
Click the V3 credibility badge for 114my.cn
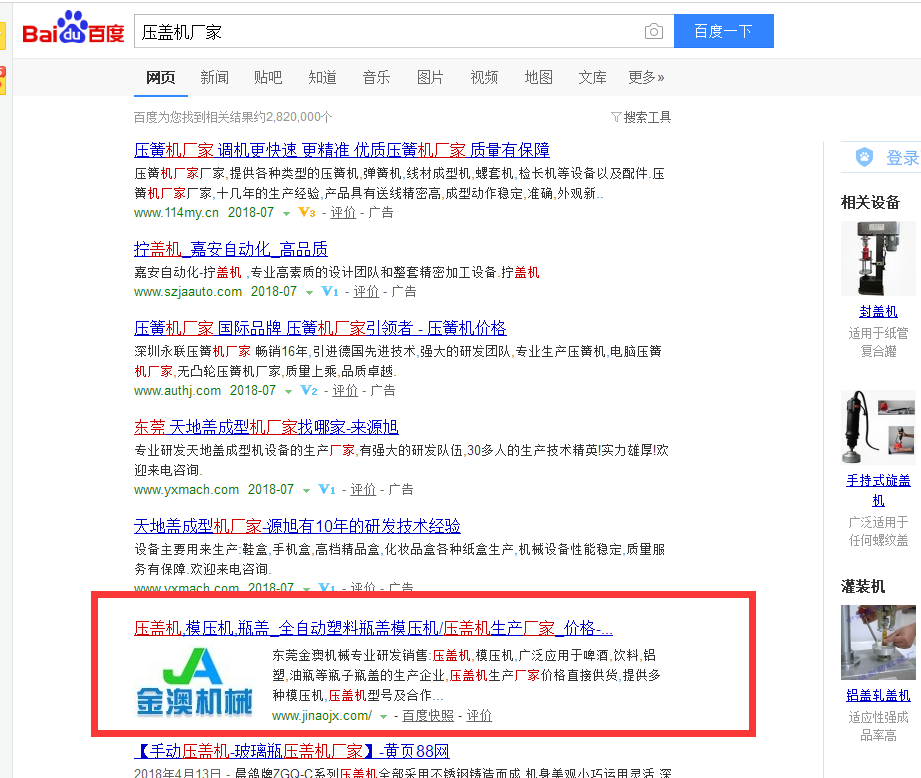coord(307,213)
